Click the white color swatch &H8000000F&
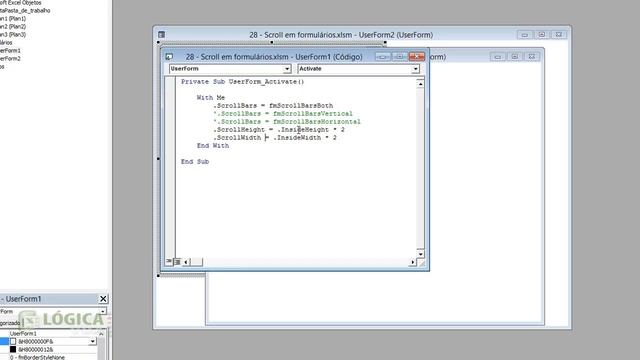640x360 pixels. 13,341
